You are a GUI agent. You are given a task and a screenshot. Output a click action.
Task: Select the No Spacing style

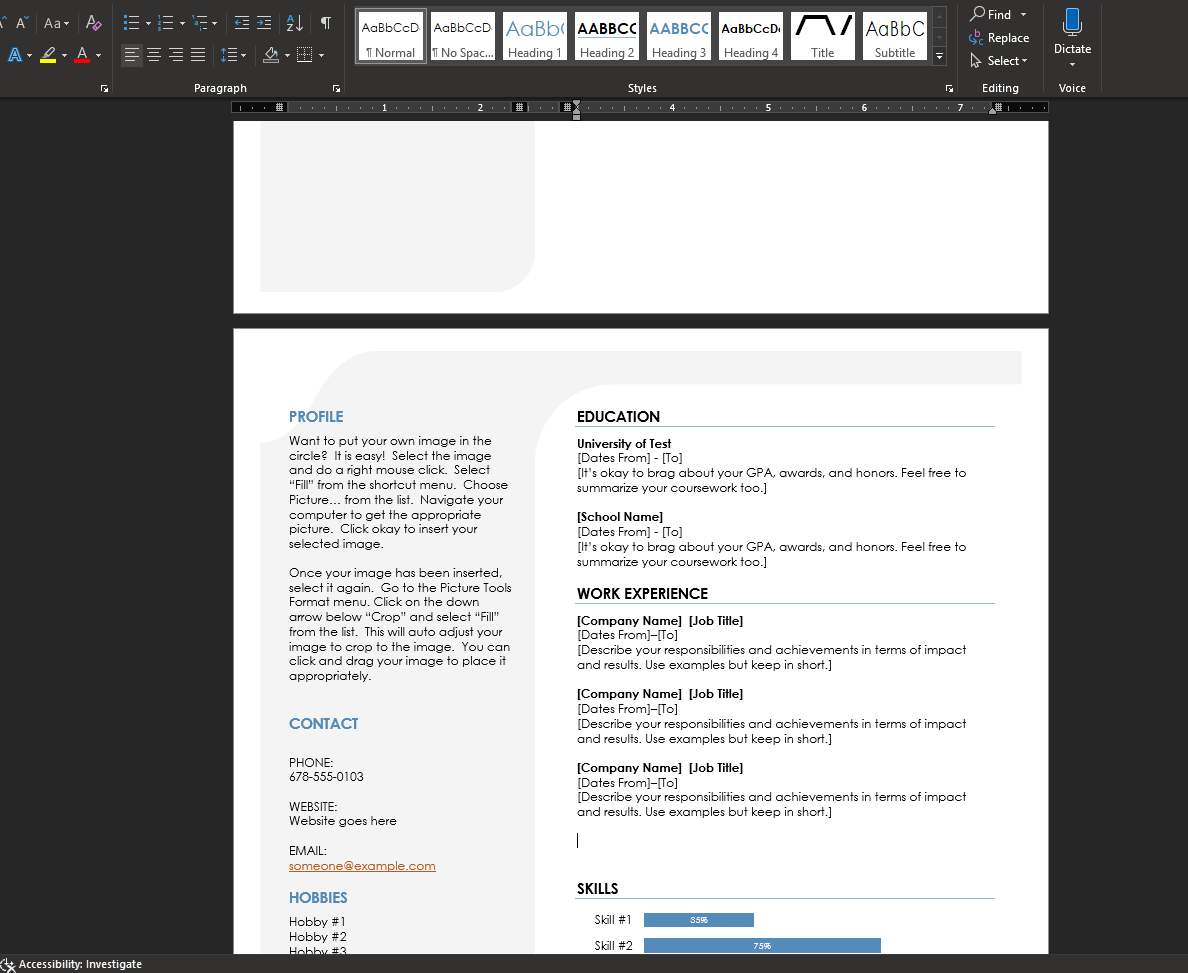463,36
